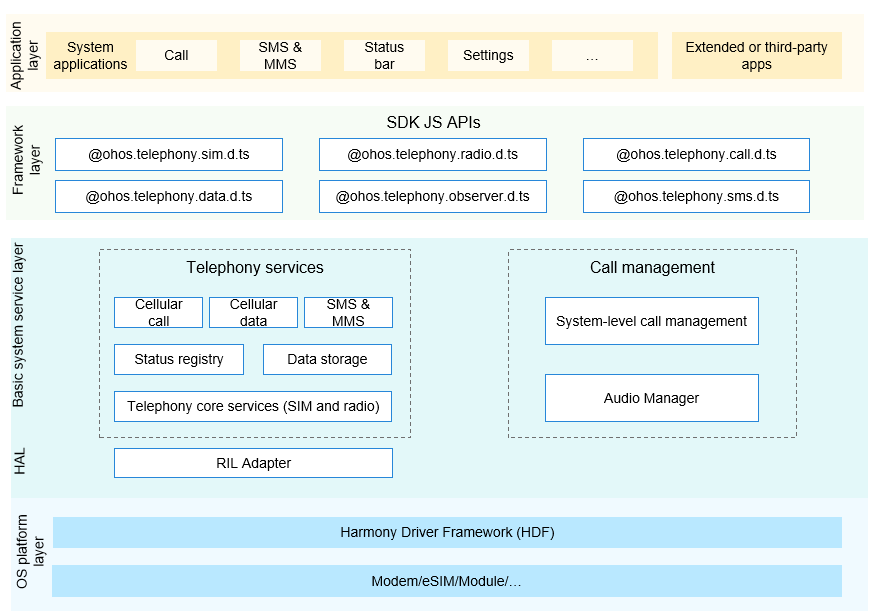Click the RIL Adapter box
This screenshot has height=616, width=872.
[253, 463]
